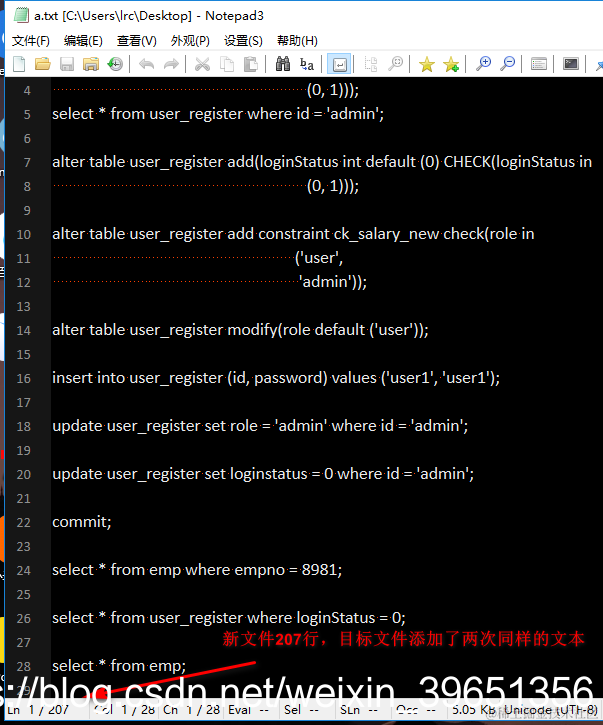The width and height of the screenshot is (603, 725).
Task: Click the 'Col 1 / 28' status bar field
Action: [x=124, y=710]
